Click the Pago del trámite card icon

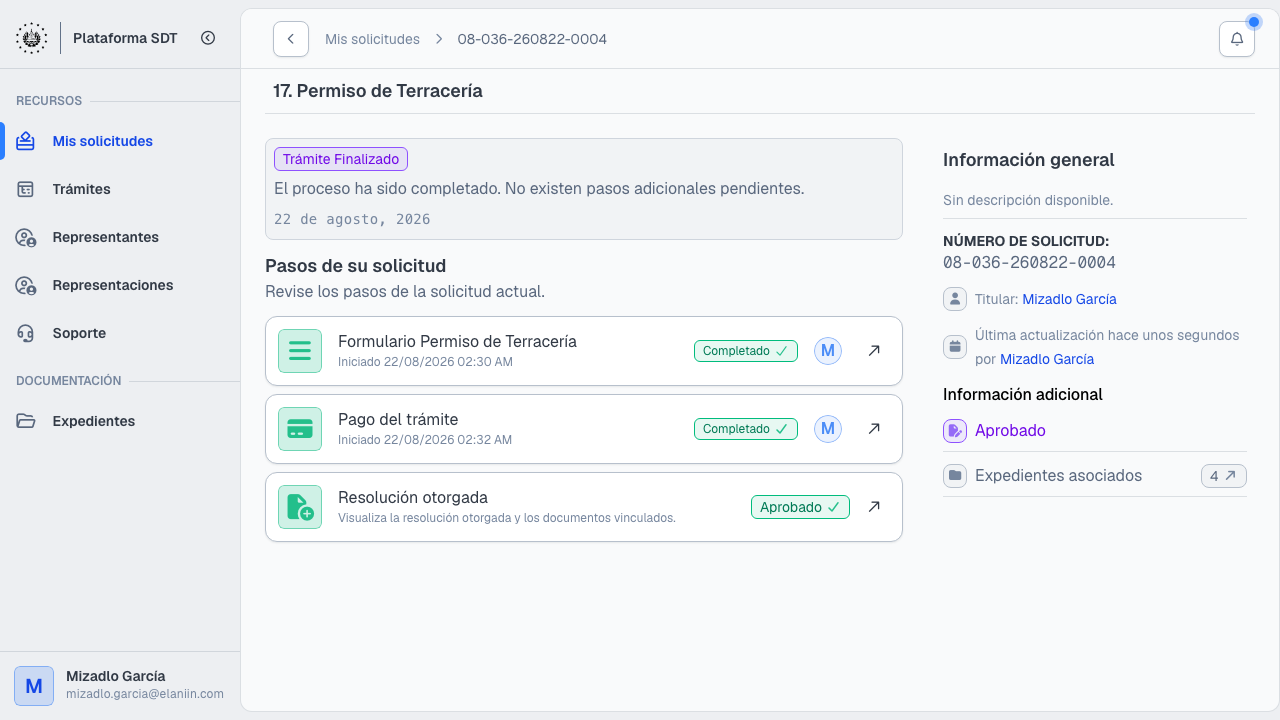(x=300, y=429)
